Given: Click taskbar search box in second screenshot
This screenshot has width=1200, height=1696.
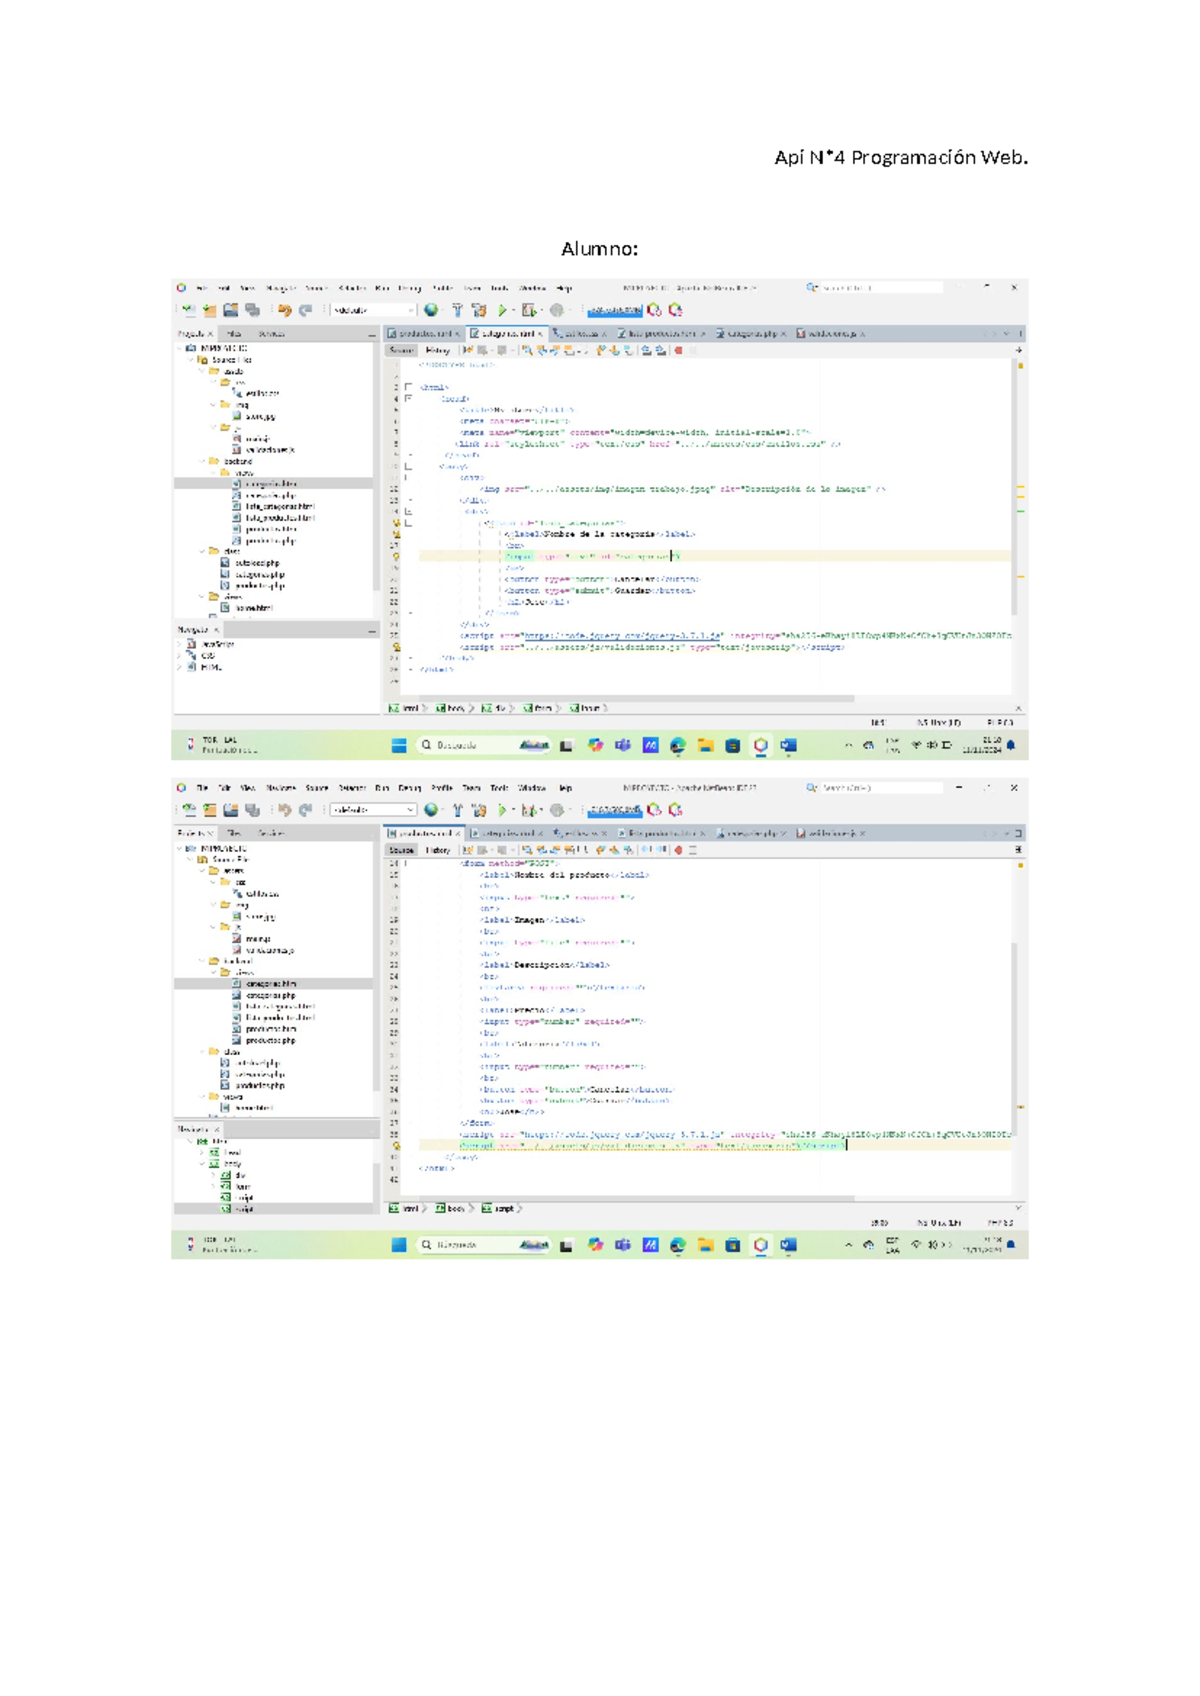Looking at the screenshot, I should click(x=485, y=1245).
